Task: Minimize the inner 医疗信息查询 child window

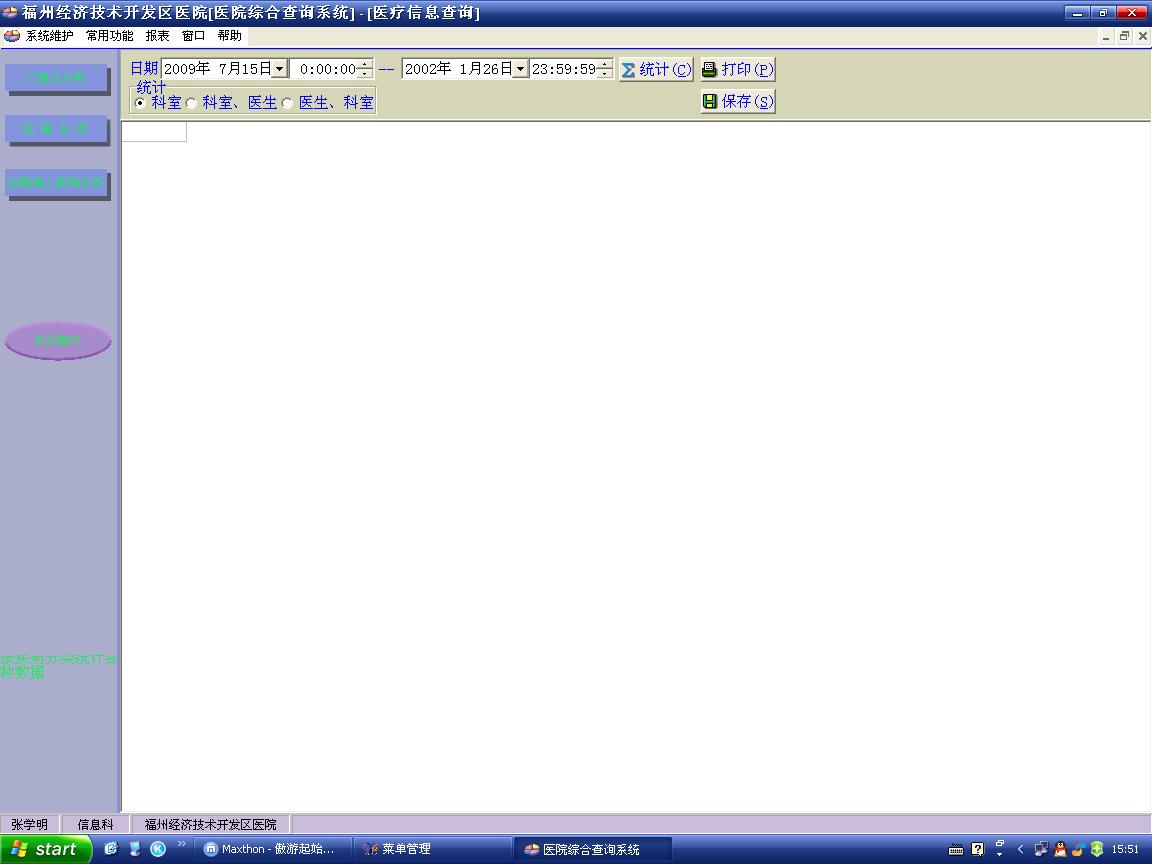Action: pyautogui.click(x=1106, y=36)
